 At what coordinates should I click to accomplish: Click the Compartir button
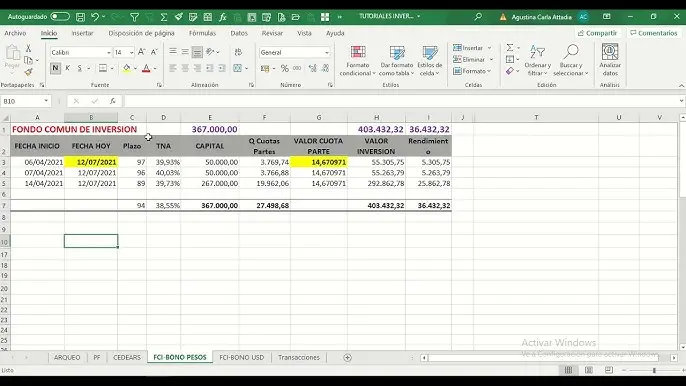[x=597, y=33]
